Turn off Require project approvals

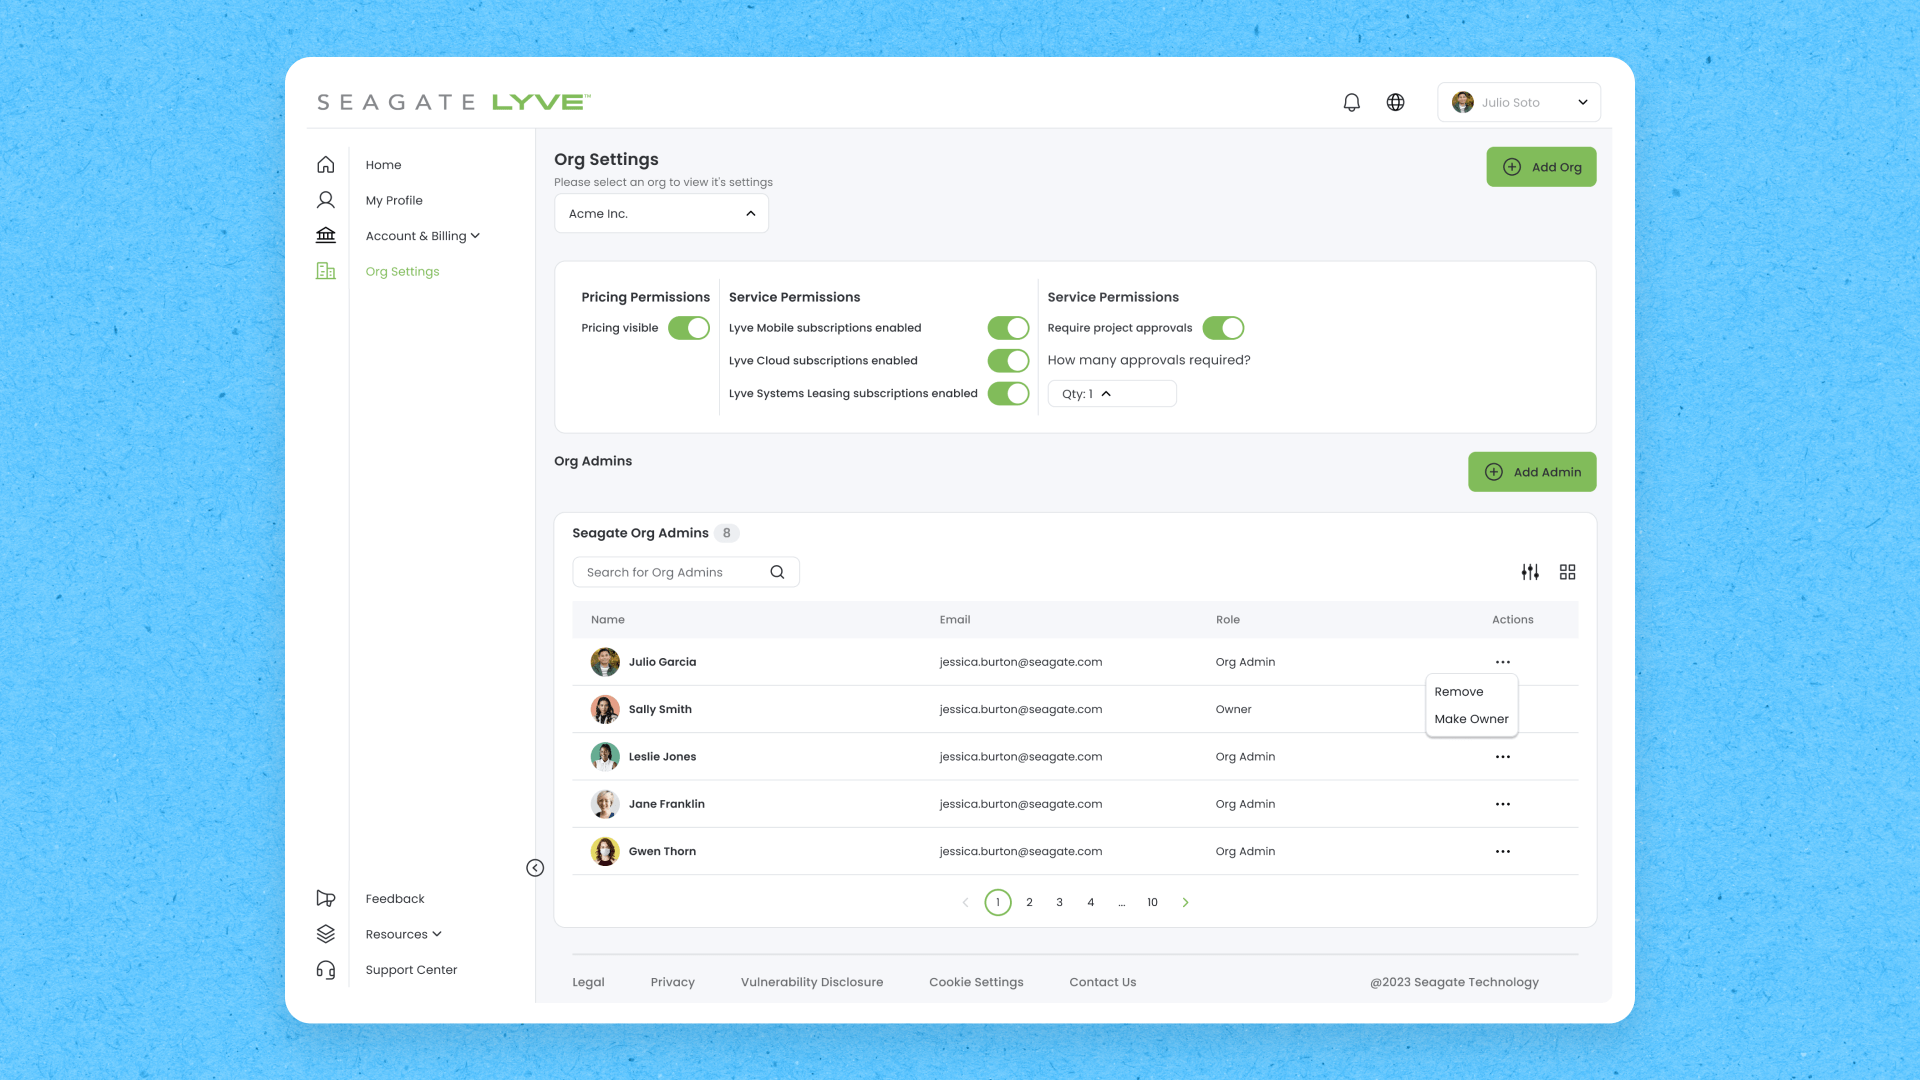coord(1223,328)
